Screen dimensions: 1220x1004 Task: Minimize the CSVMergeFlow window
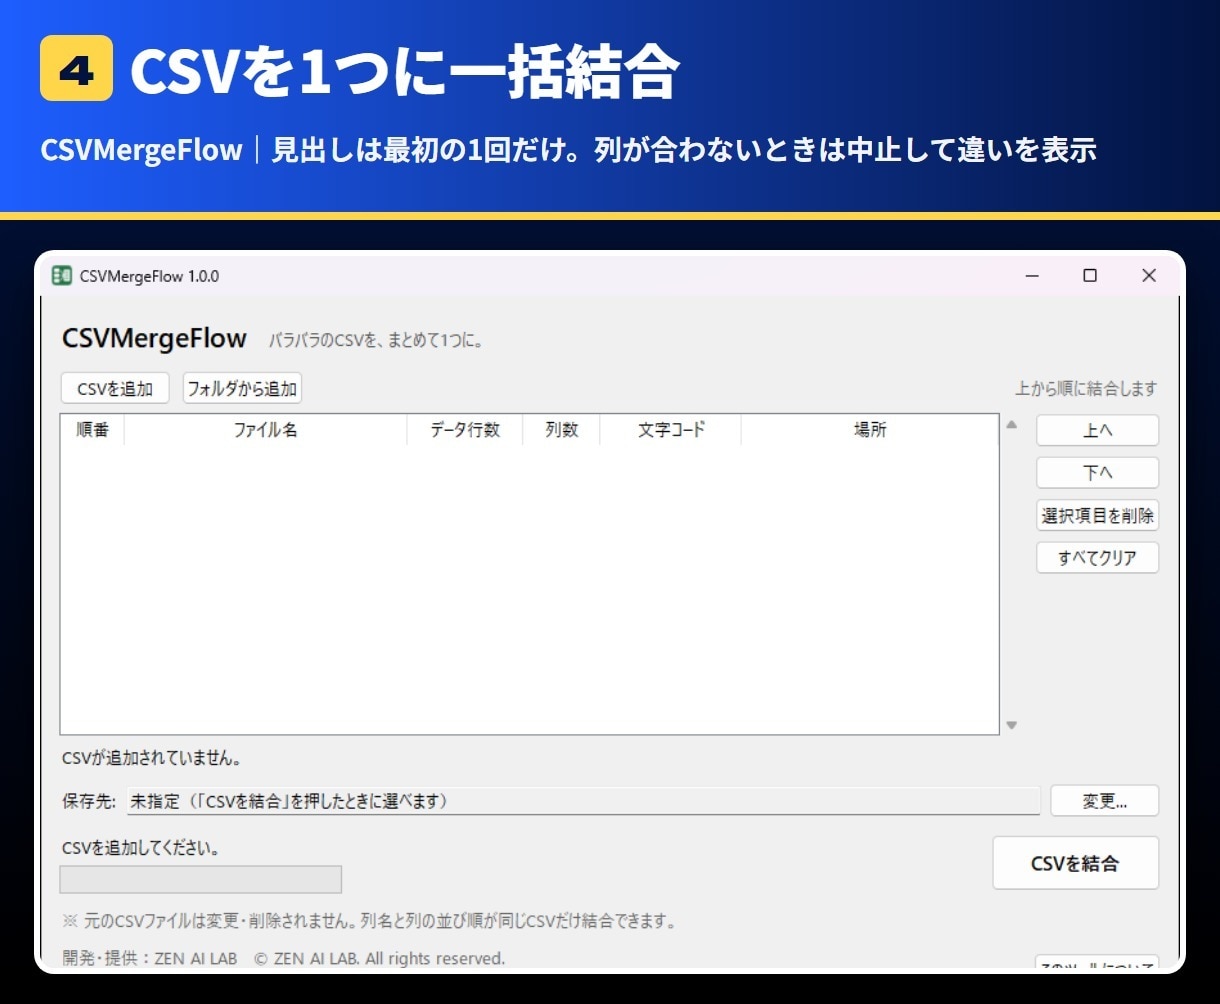click(x=1032, y=276)
